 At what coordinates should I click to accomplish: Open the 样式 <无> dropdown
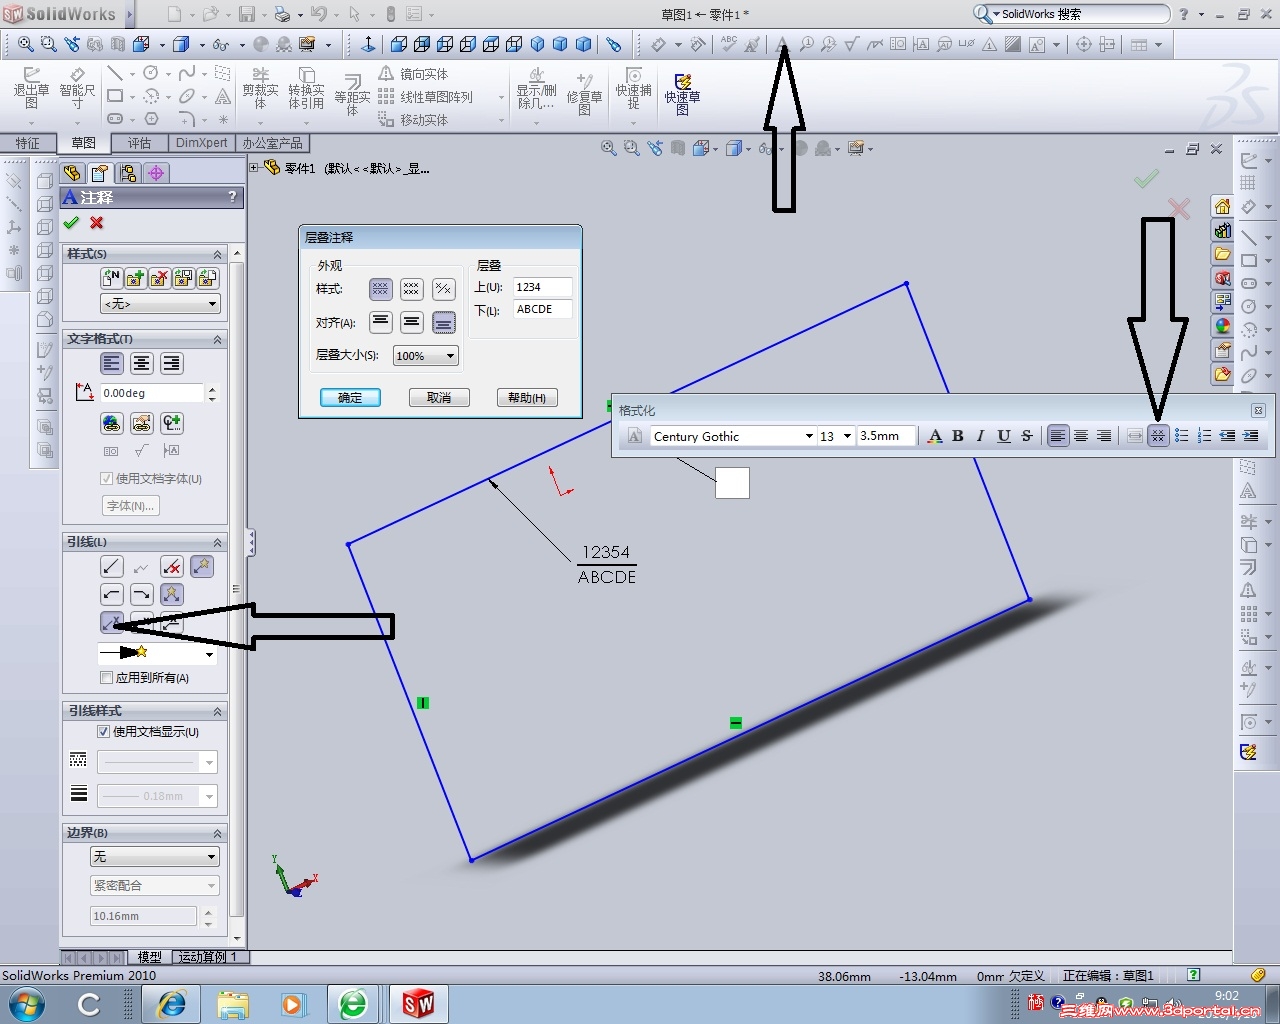click(160, 304)
